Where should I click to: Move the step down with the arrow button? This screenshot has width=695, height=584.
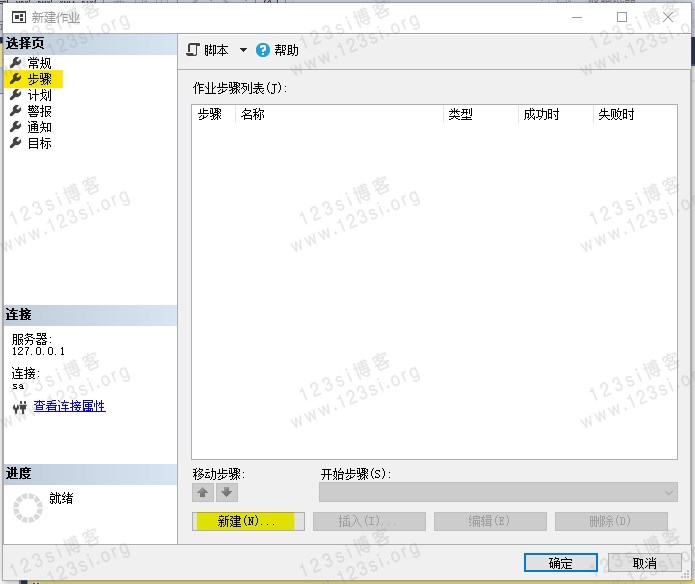(227, 493)
